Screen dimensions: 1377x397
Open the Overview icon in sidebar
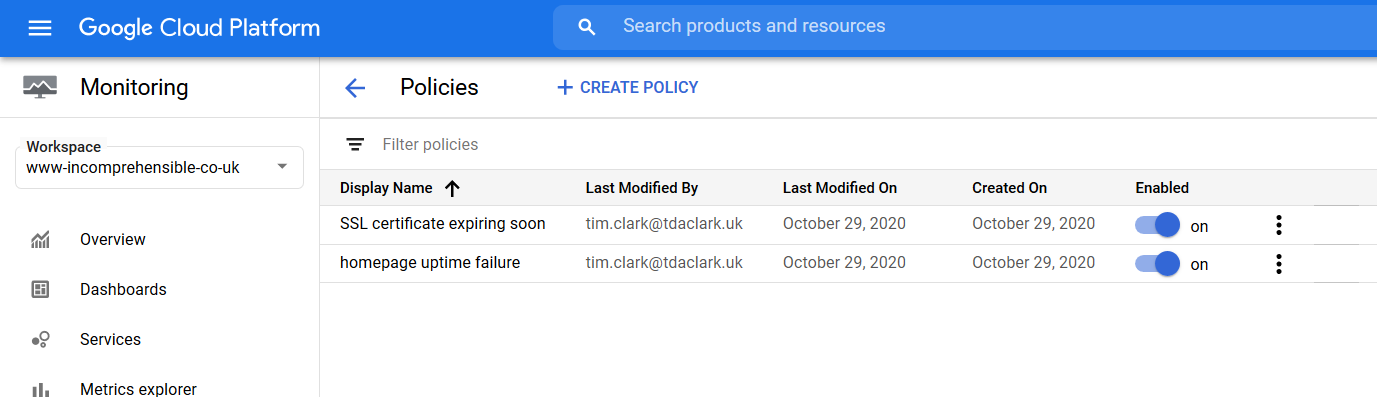pyautogui.click(x=40, y=240)
